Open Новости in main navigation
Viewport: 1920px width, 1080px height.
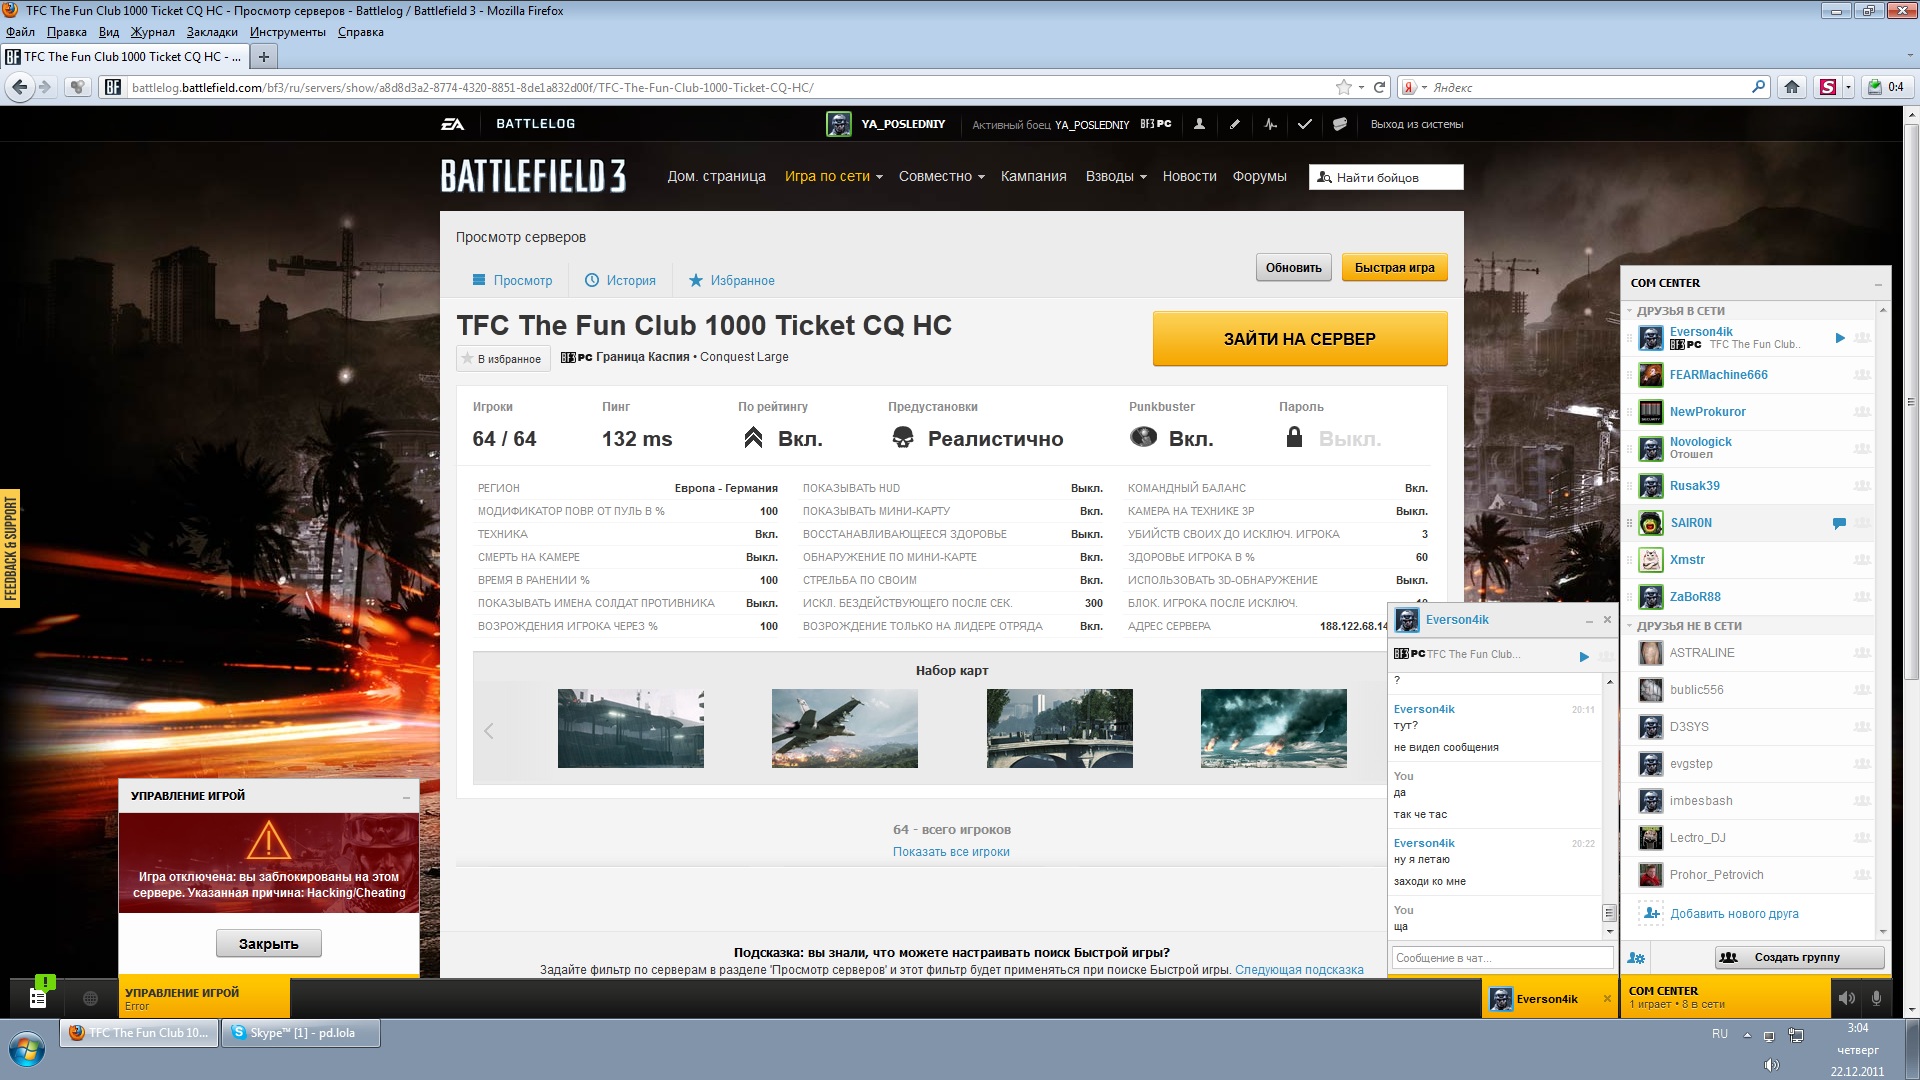(1189, 176)
